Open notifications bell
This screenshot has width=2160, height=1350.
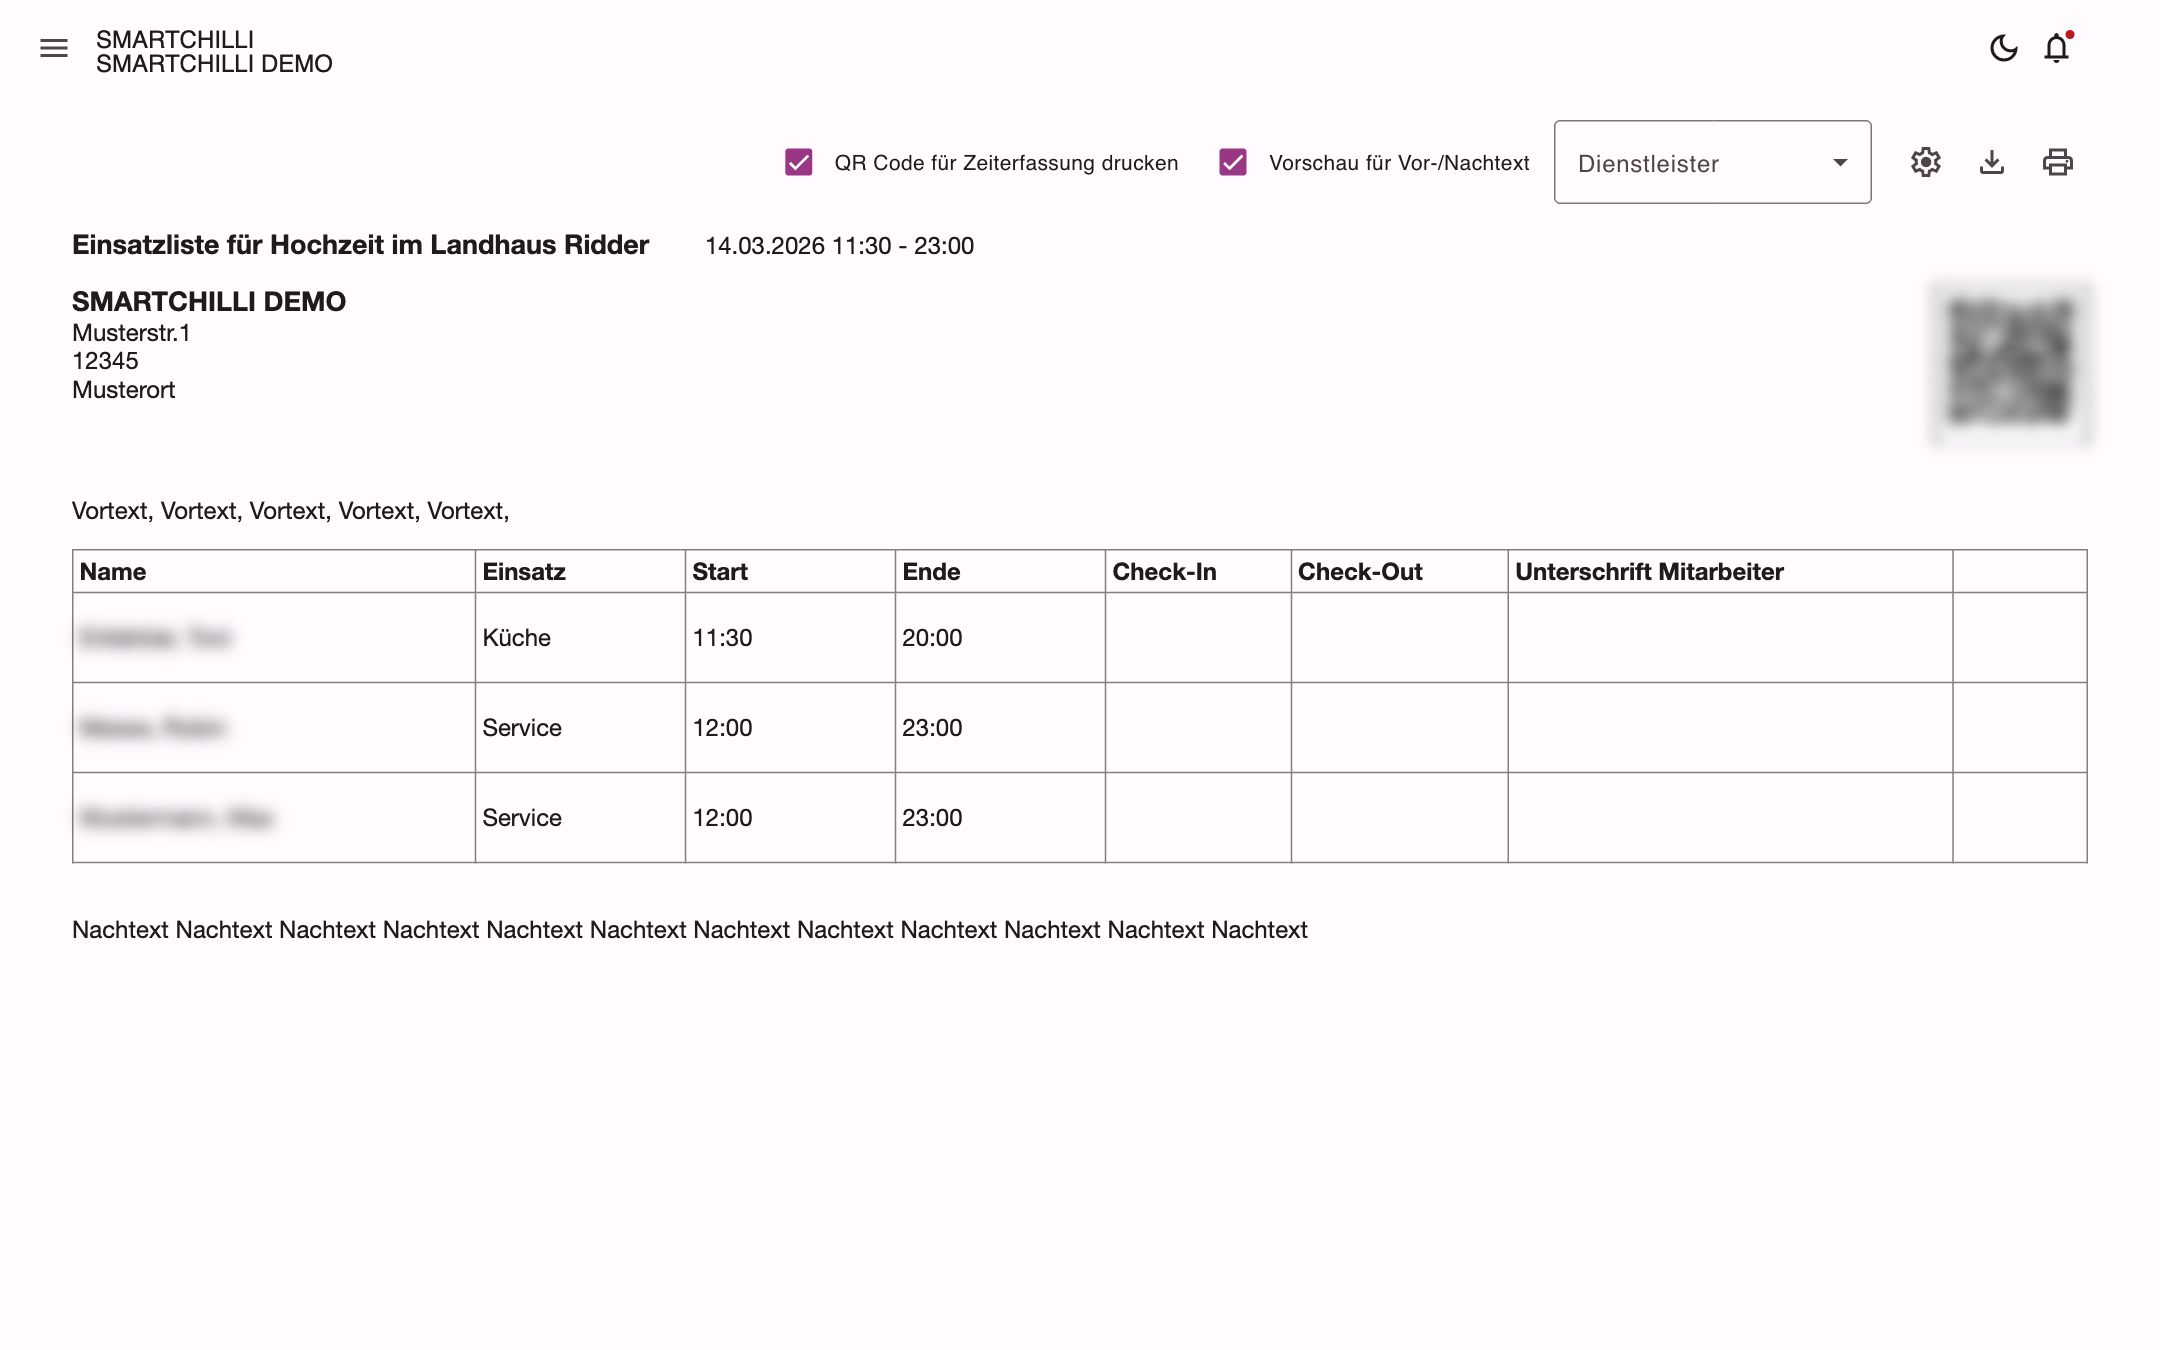(2057, 48)
